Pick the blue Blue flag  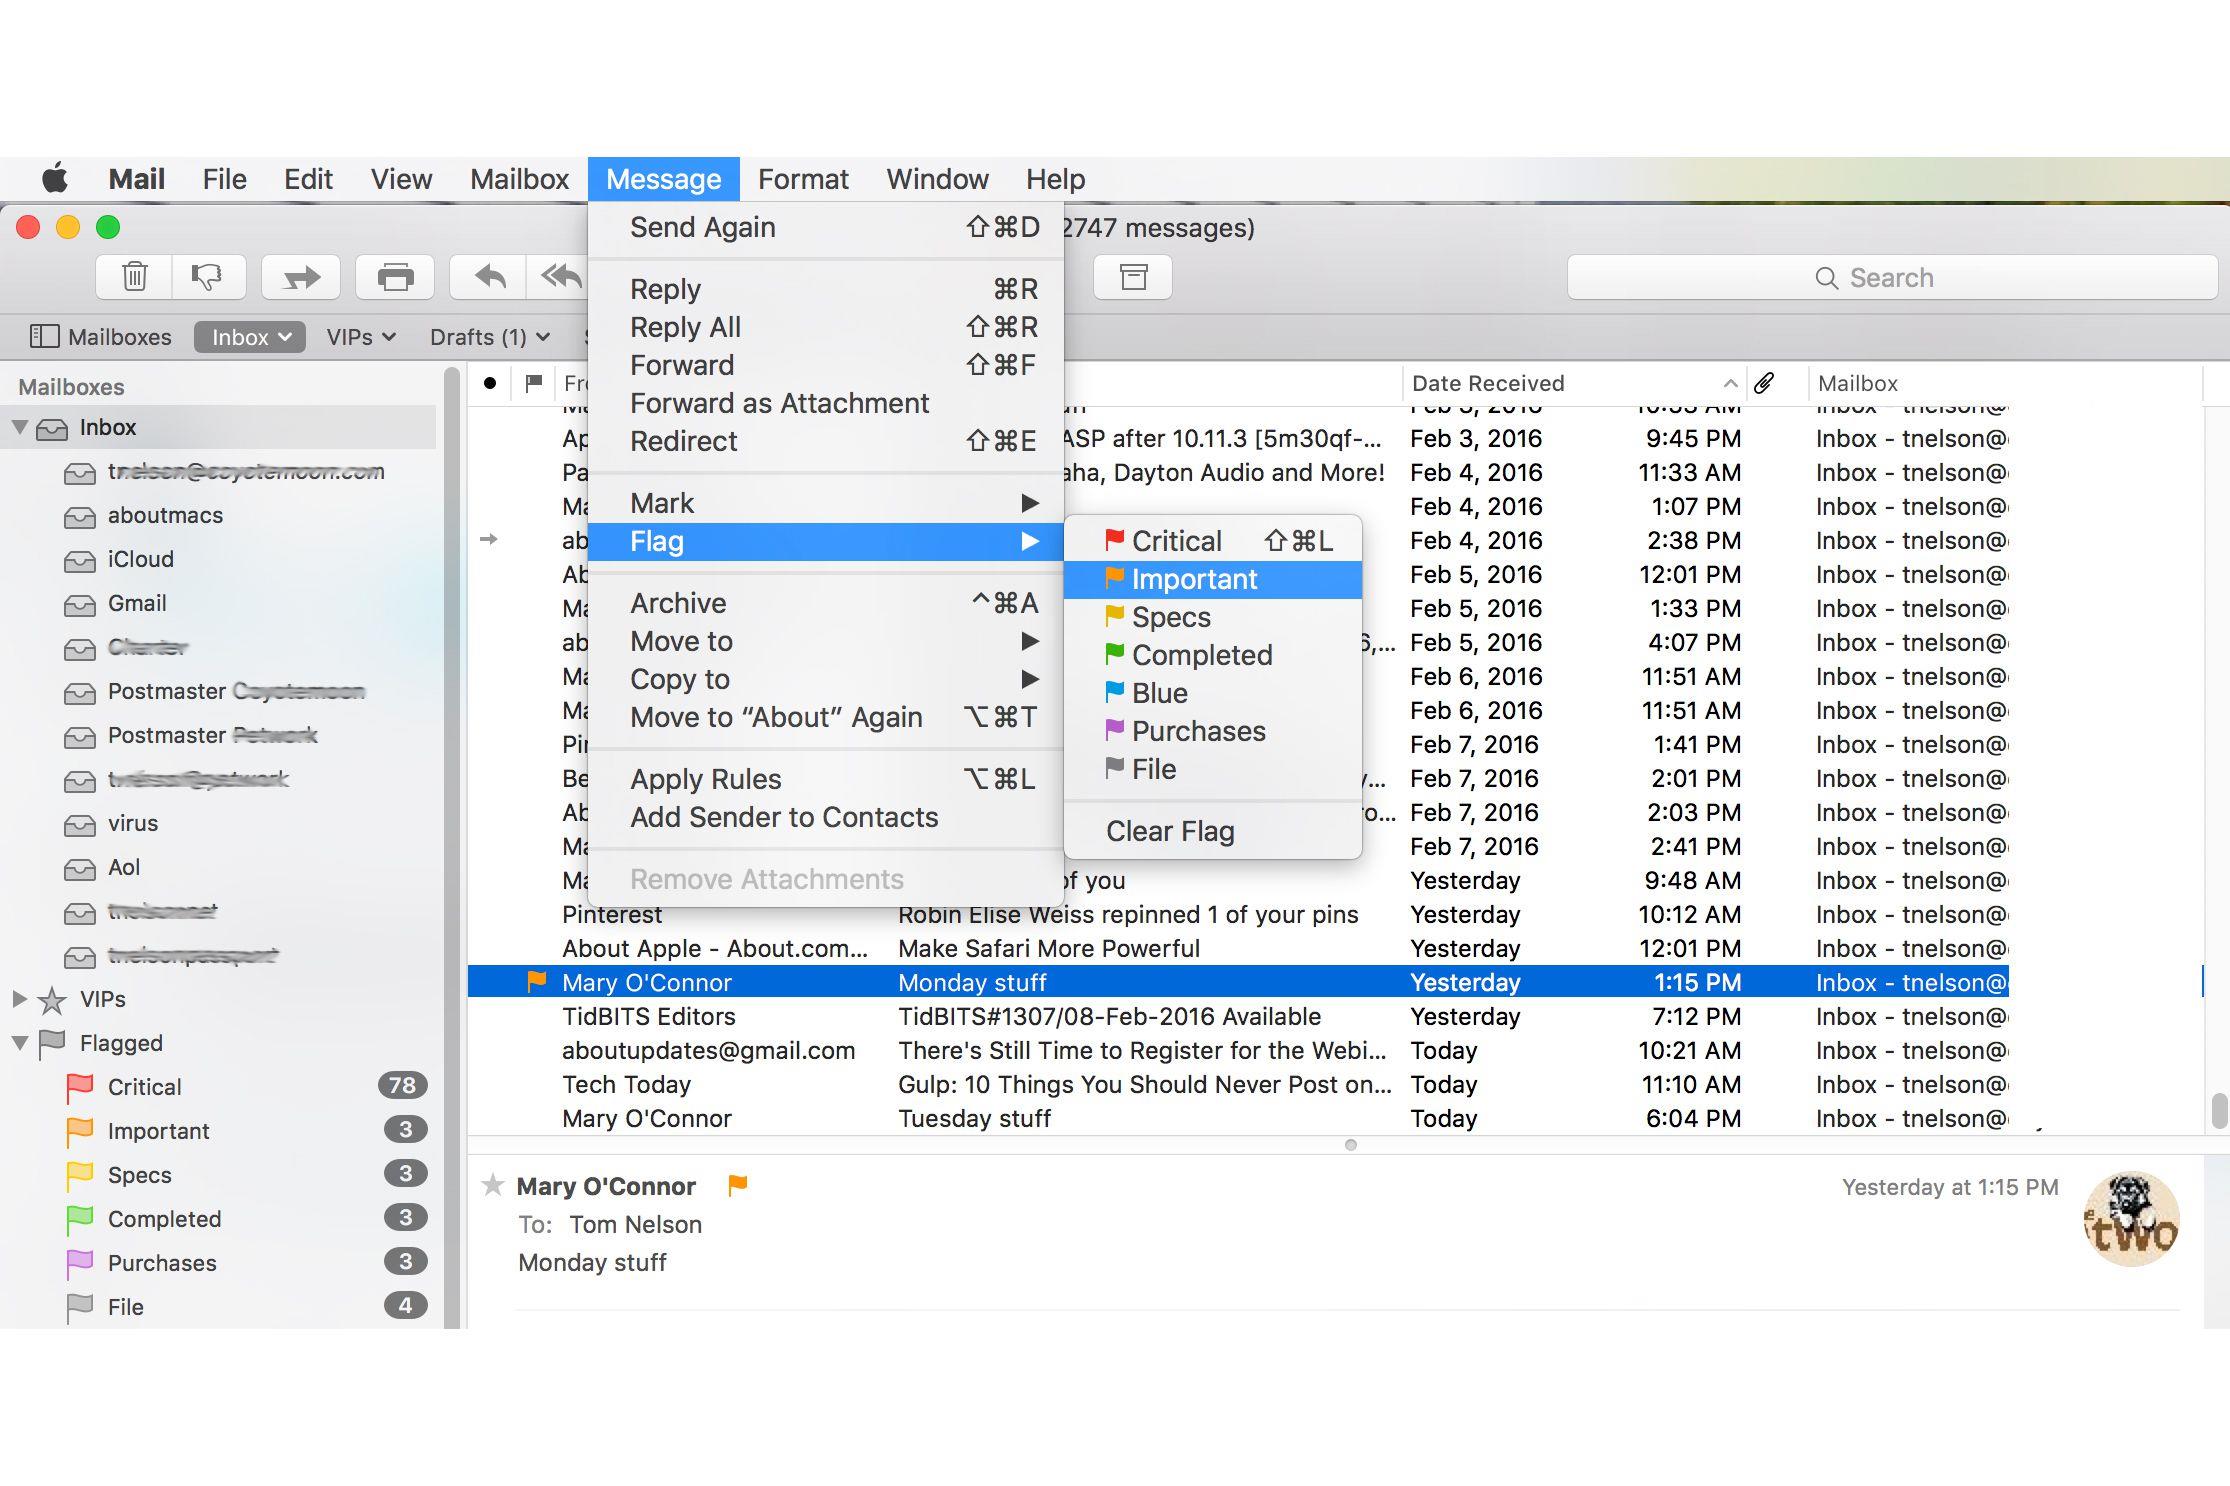1212,693
